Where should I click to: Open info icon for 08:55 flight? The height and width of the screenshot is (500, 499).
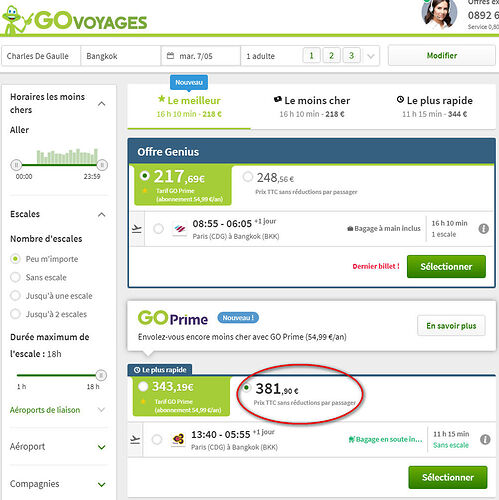click(483, 229)
